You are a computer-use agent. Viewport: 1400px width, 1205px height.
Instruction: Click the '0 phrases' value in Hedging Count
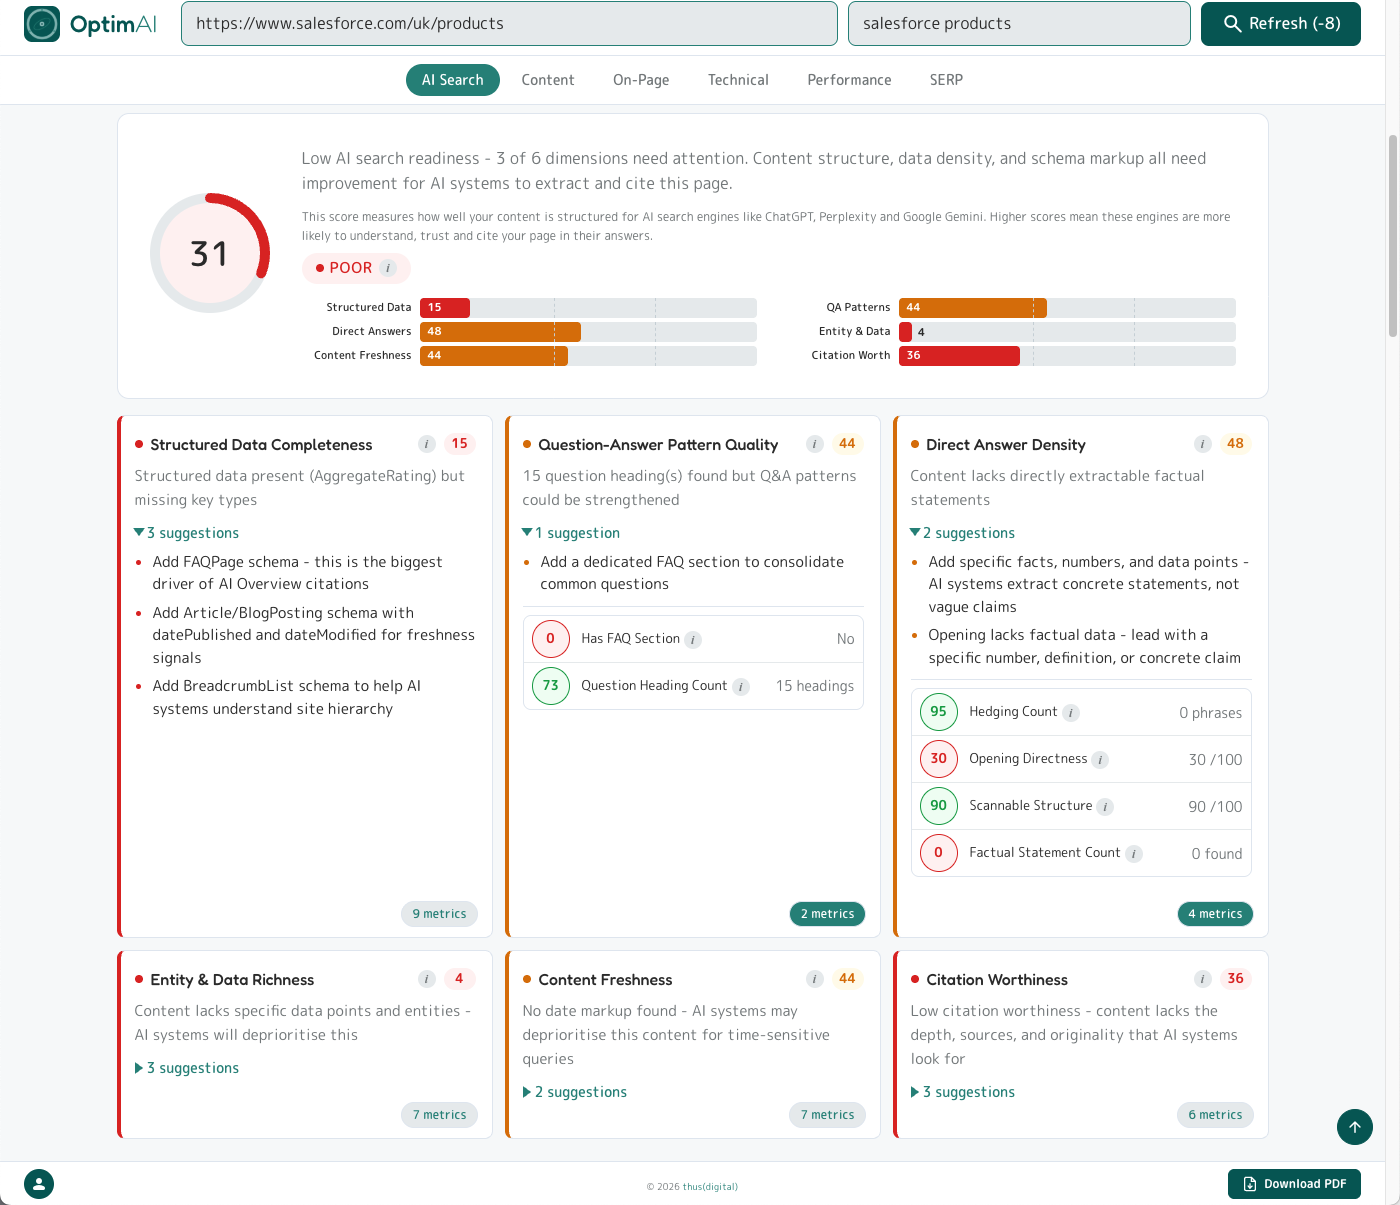pyautogui.click(x=1210, y=713)
